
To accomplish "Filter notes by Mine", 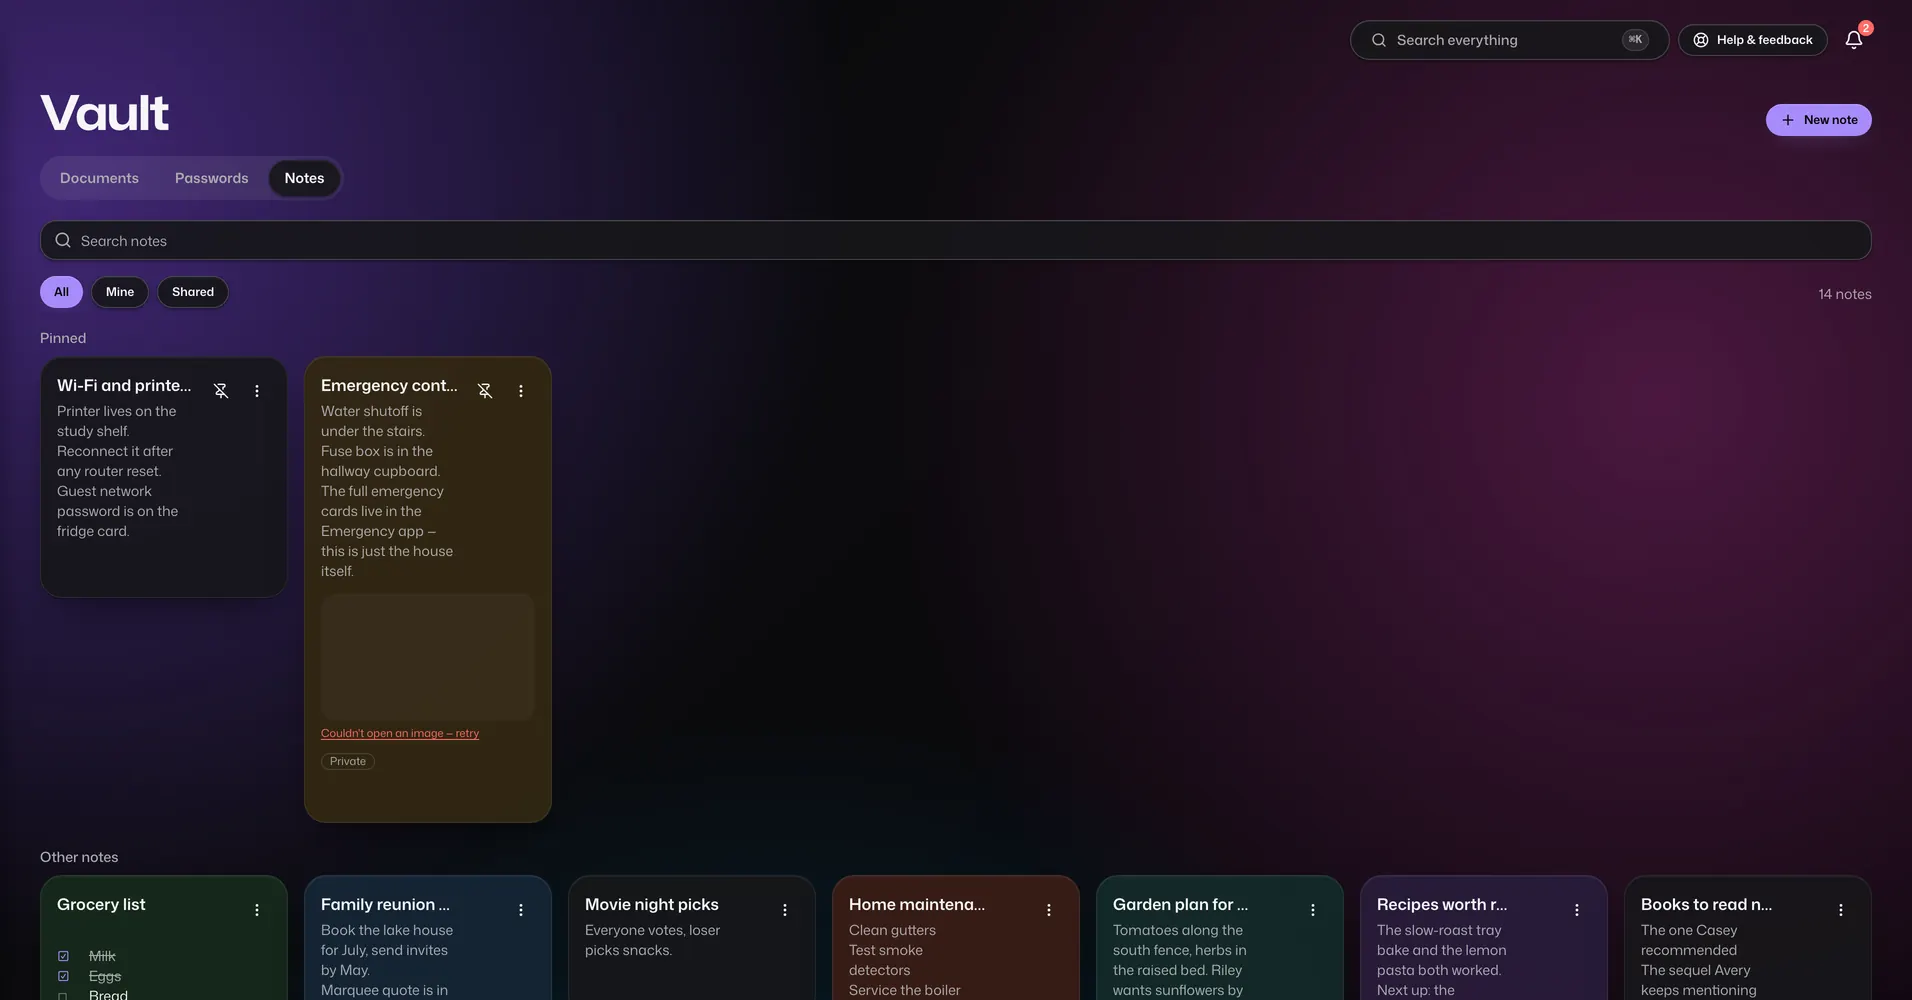I will 120,292.
